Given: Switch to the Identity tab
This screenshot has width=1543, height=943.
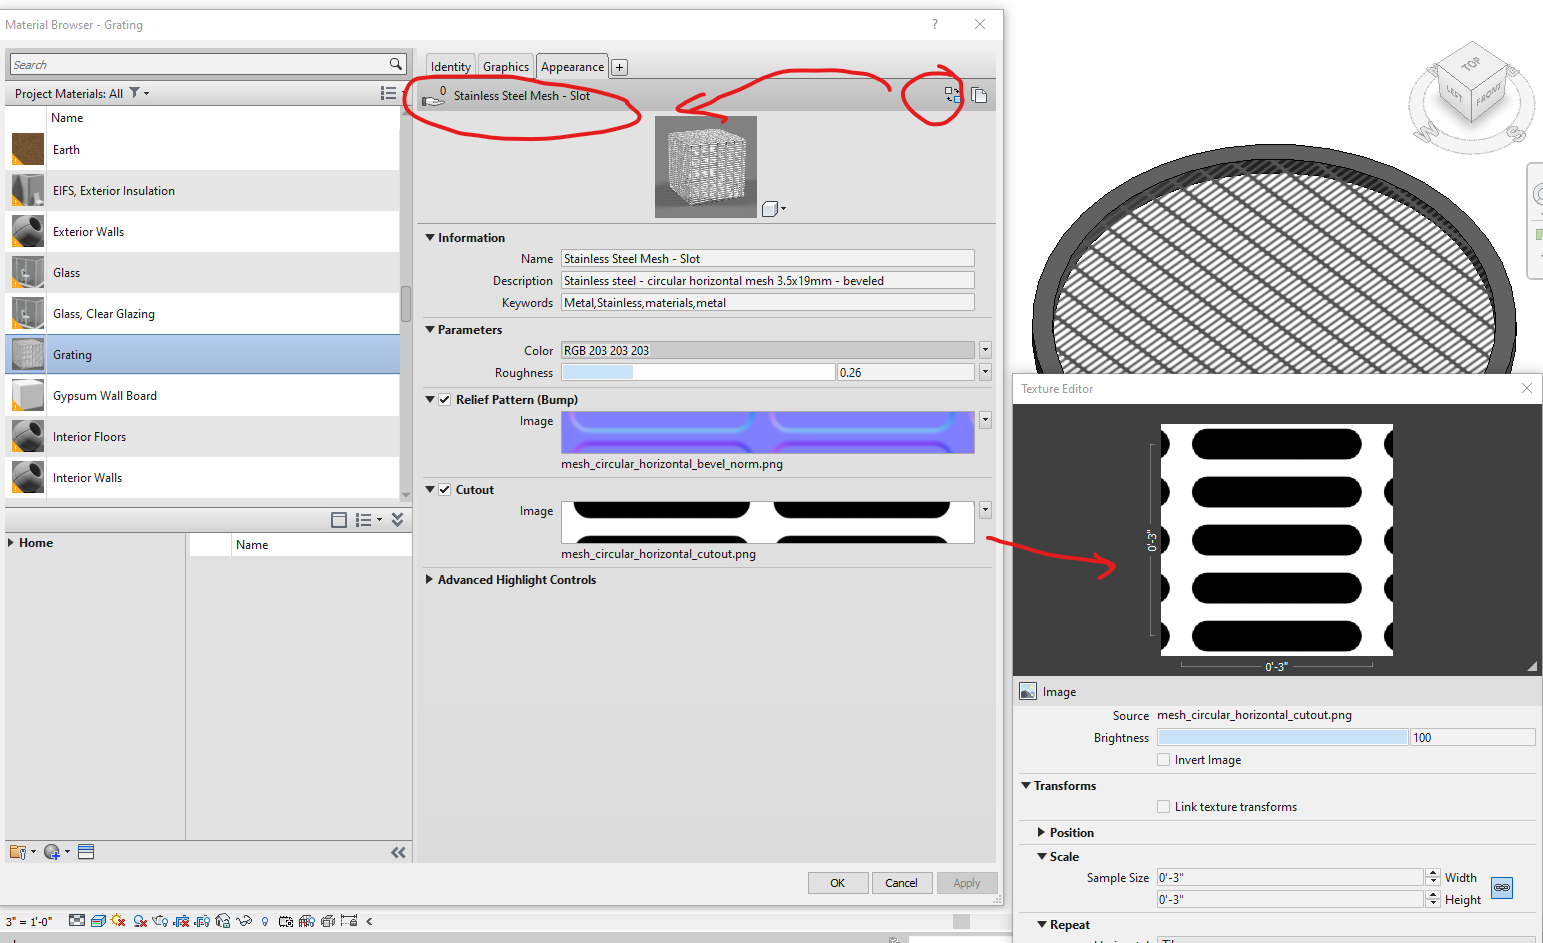Looking at the screenshot, I should click(451, 67).
